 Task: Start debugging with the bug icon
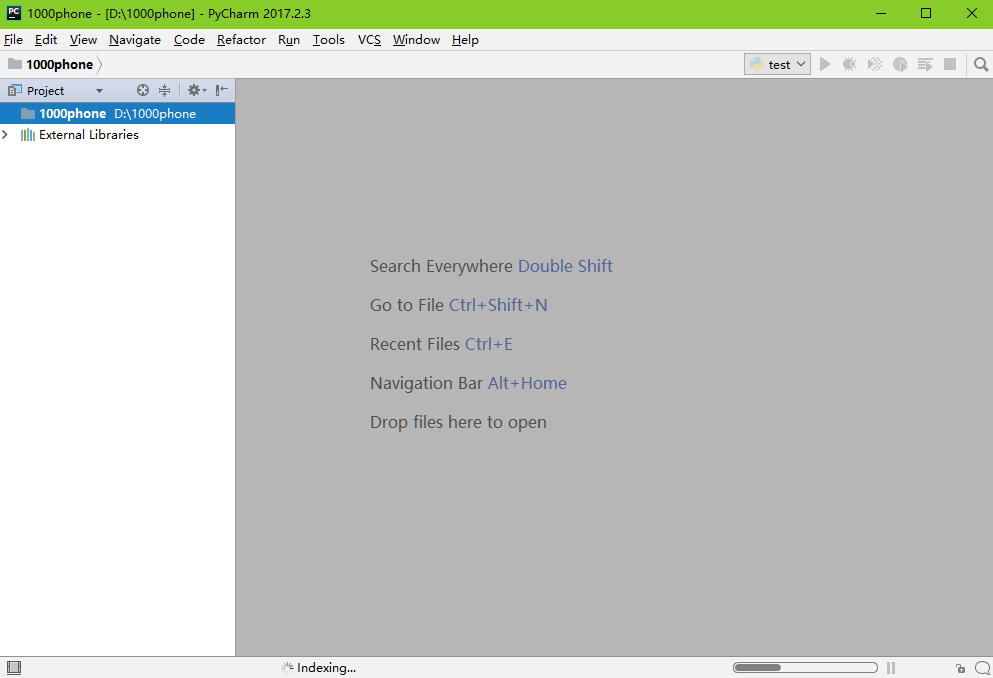(x=849, y=64)
